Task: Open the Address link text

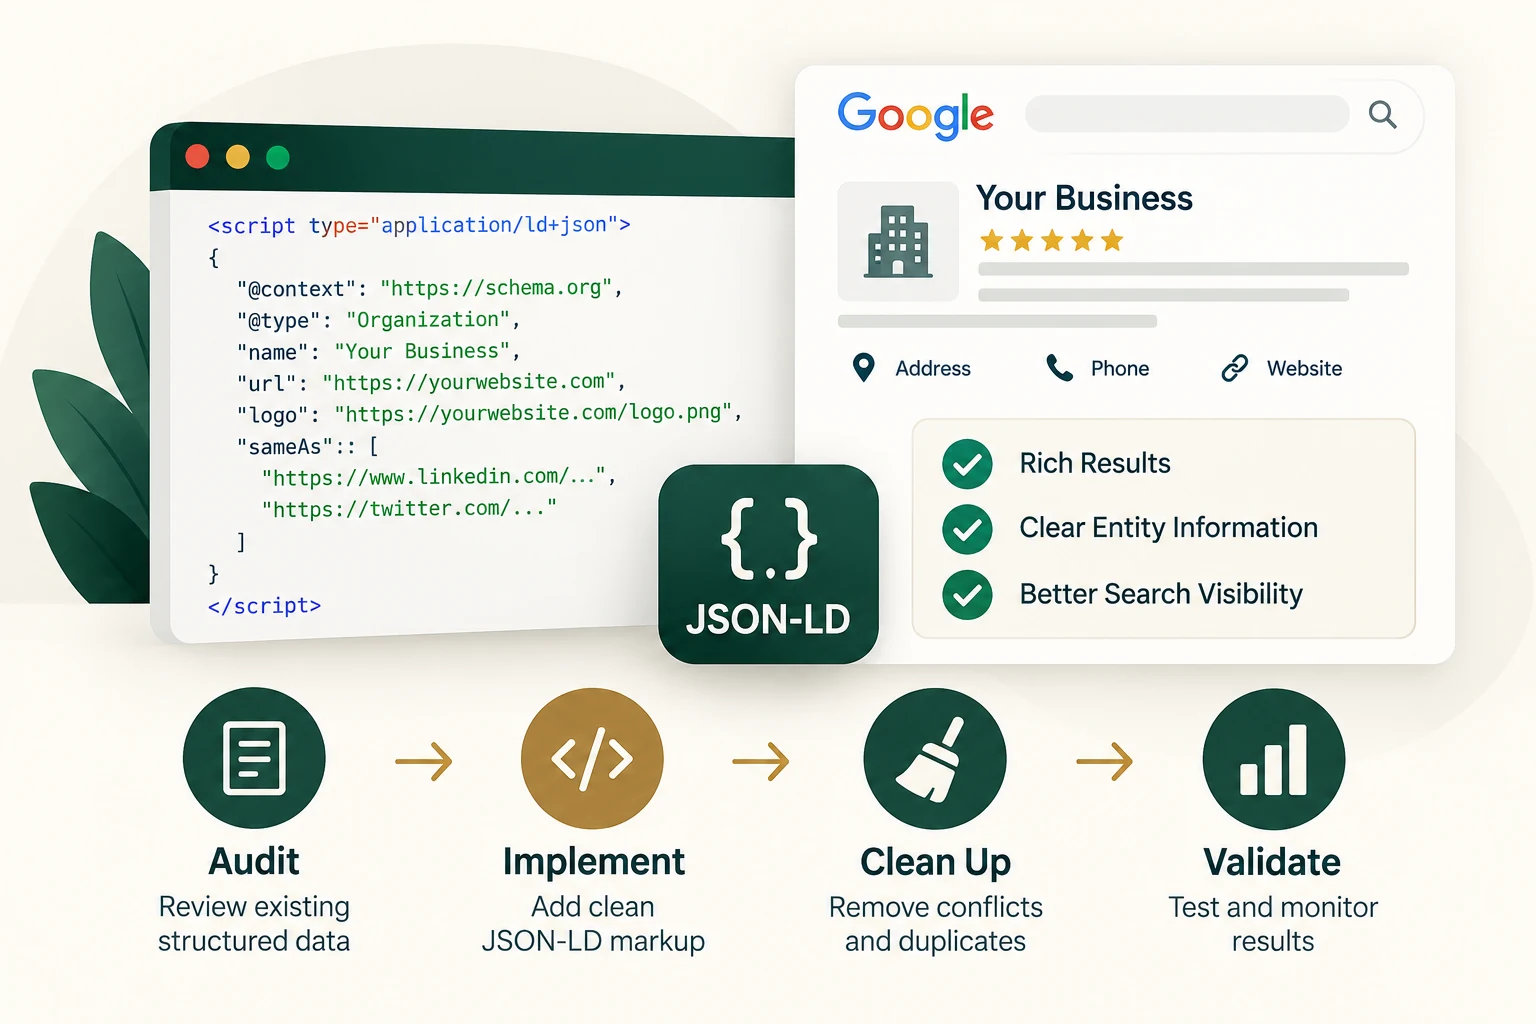Action: click(933, 368)
